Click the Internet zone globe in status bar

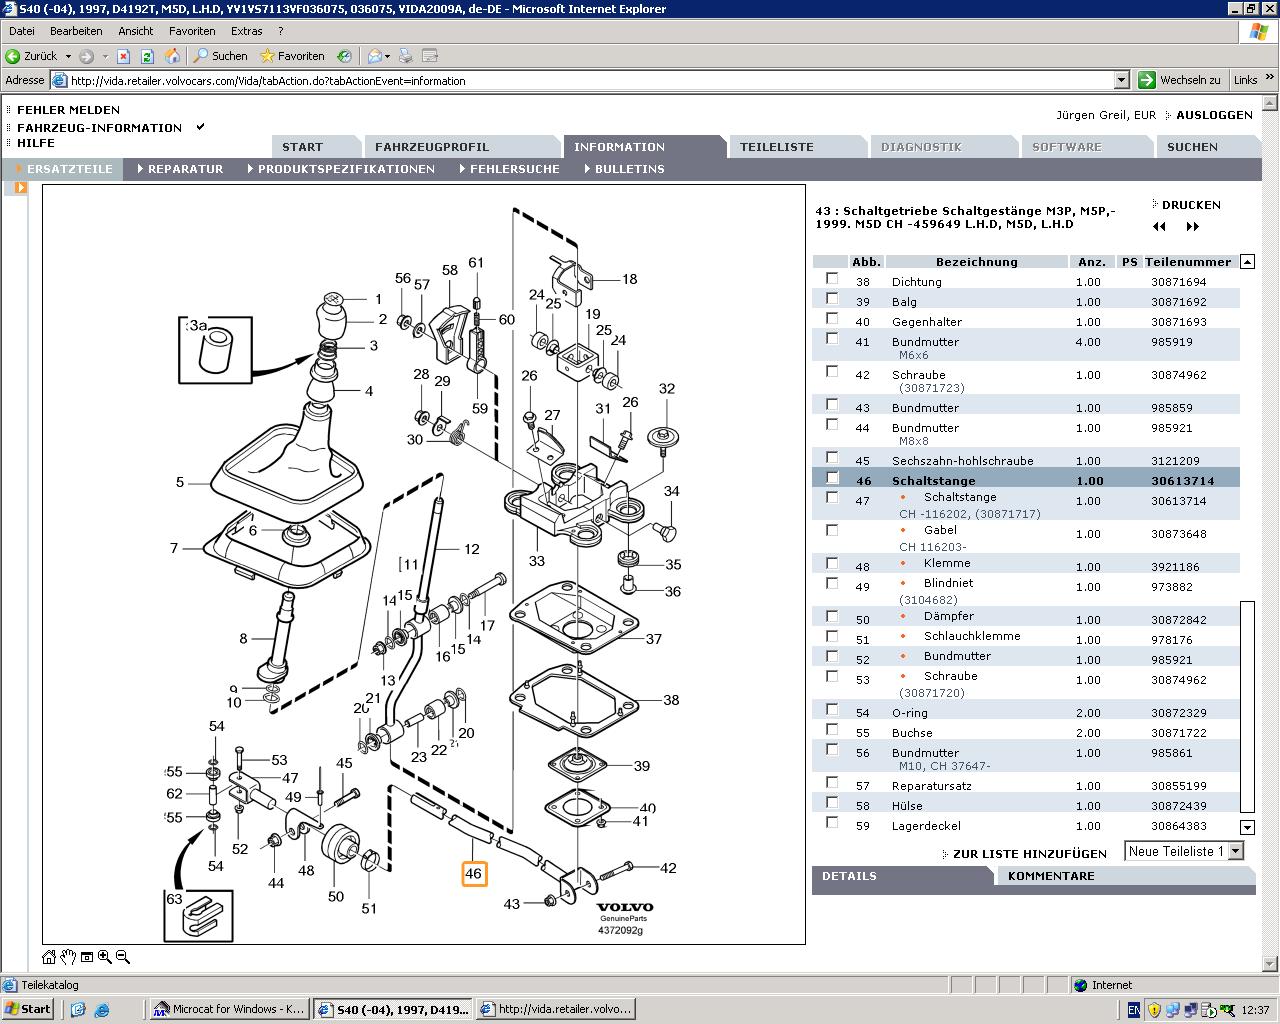point(1080,985)
